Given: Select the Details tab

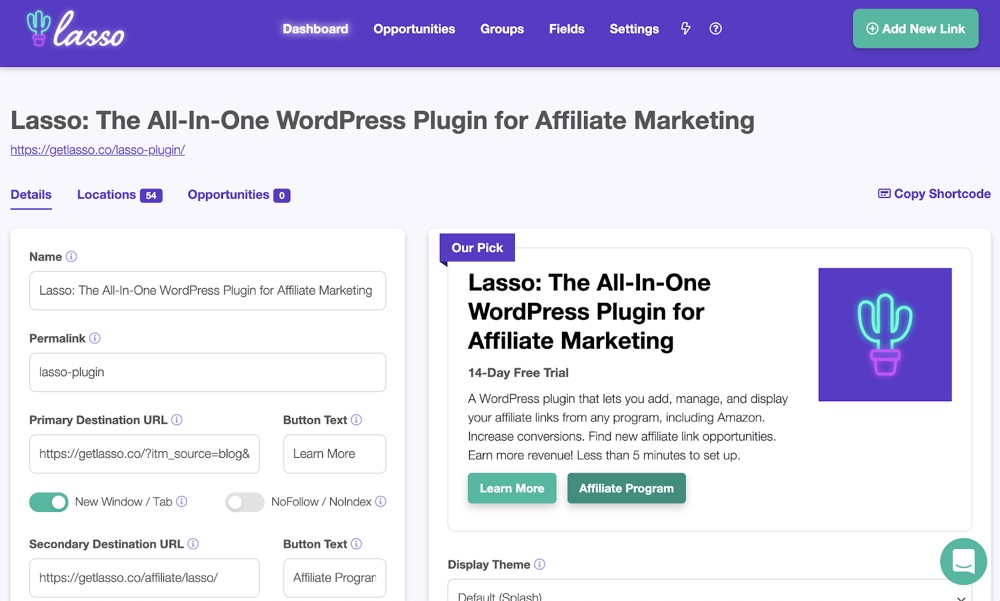Looking at the screenshot, I should tap(31, 195).
